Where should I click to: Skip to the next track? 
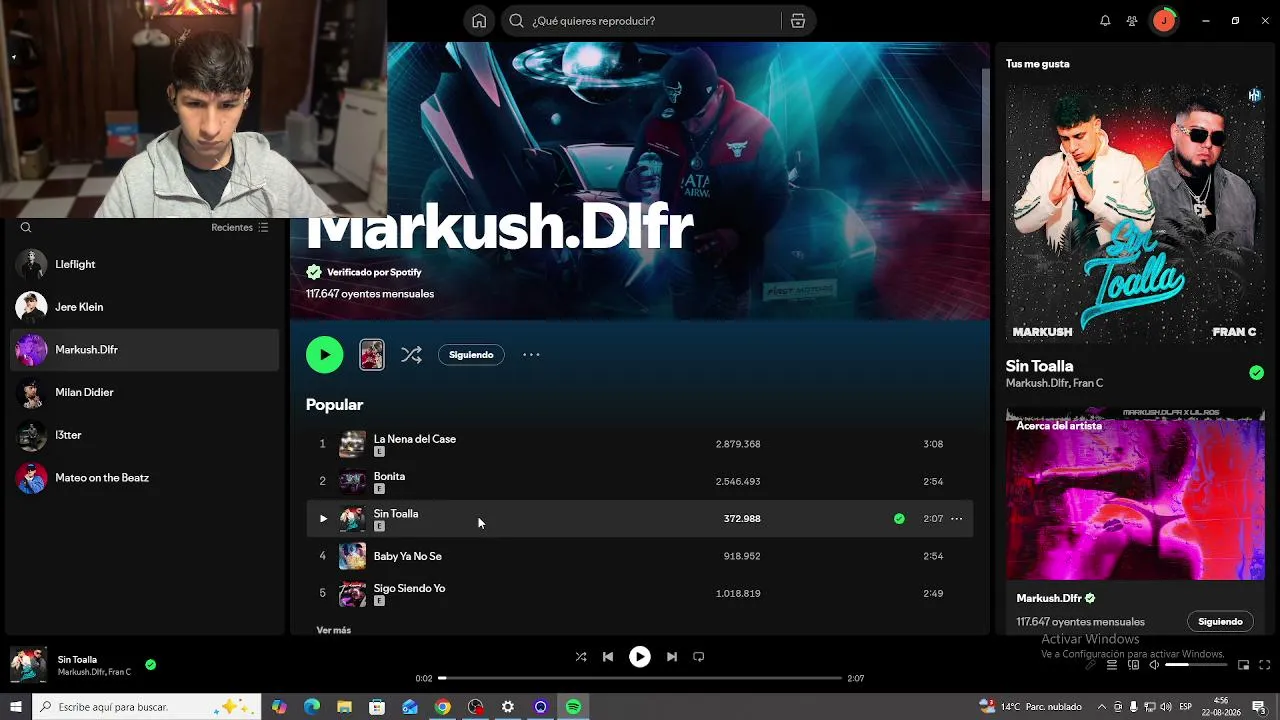tap(672, 657)
